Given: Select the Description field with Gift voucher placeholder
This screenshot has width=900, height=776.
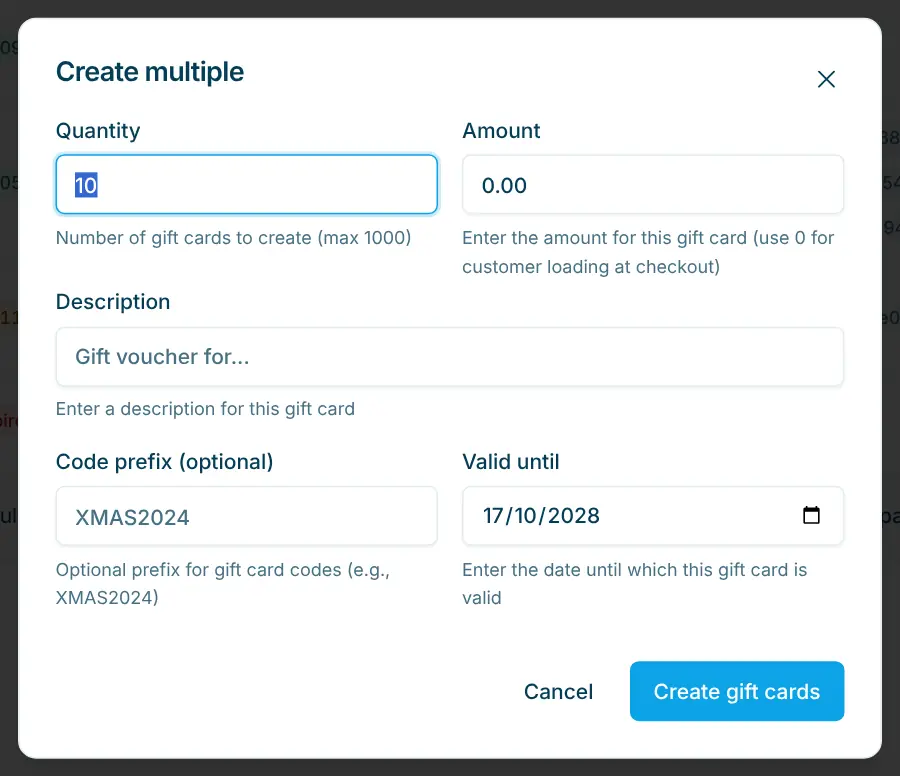Looking at the screenshot, I should tap(450, 356).
